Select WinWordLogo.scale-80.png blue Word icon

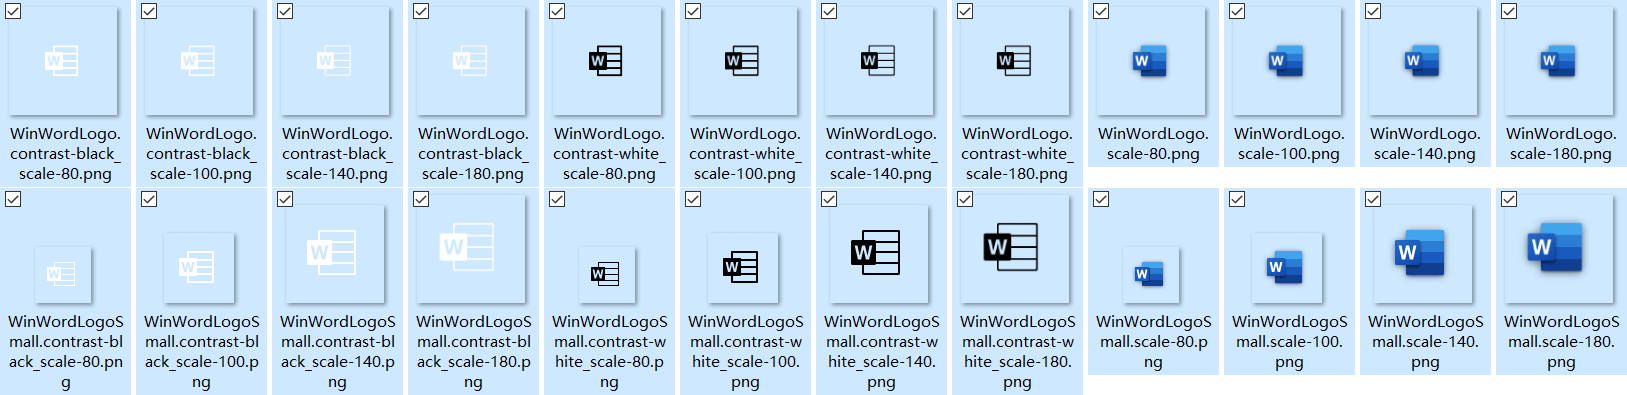[1150, 62]
